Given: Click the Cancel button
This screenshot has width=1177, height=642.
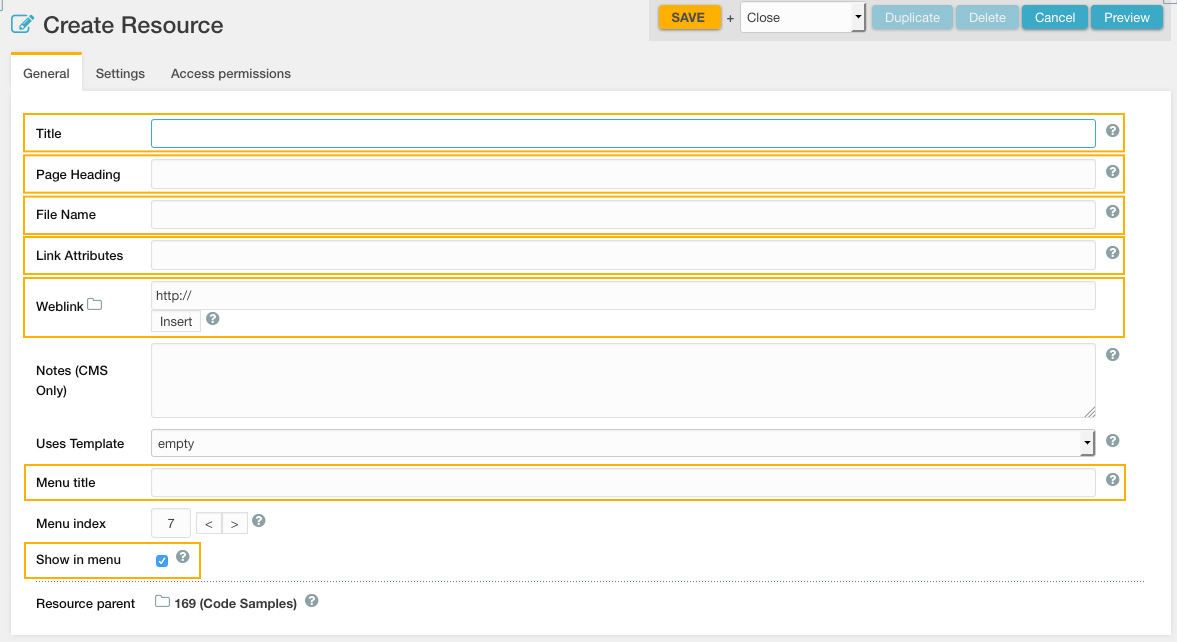Looking at the screenshot, I should (1055, 18).
